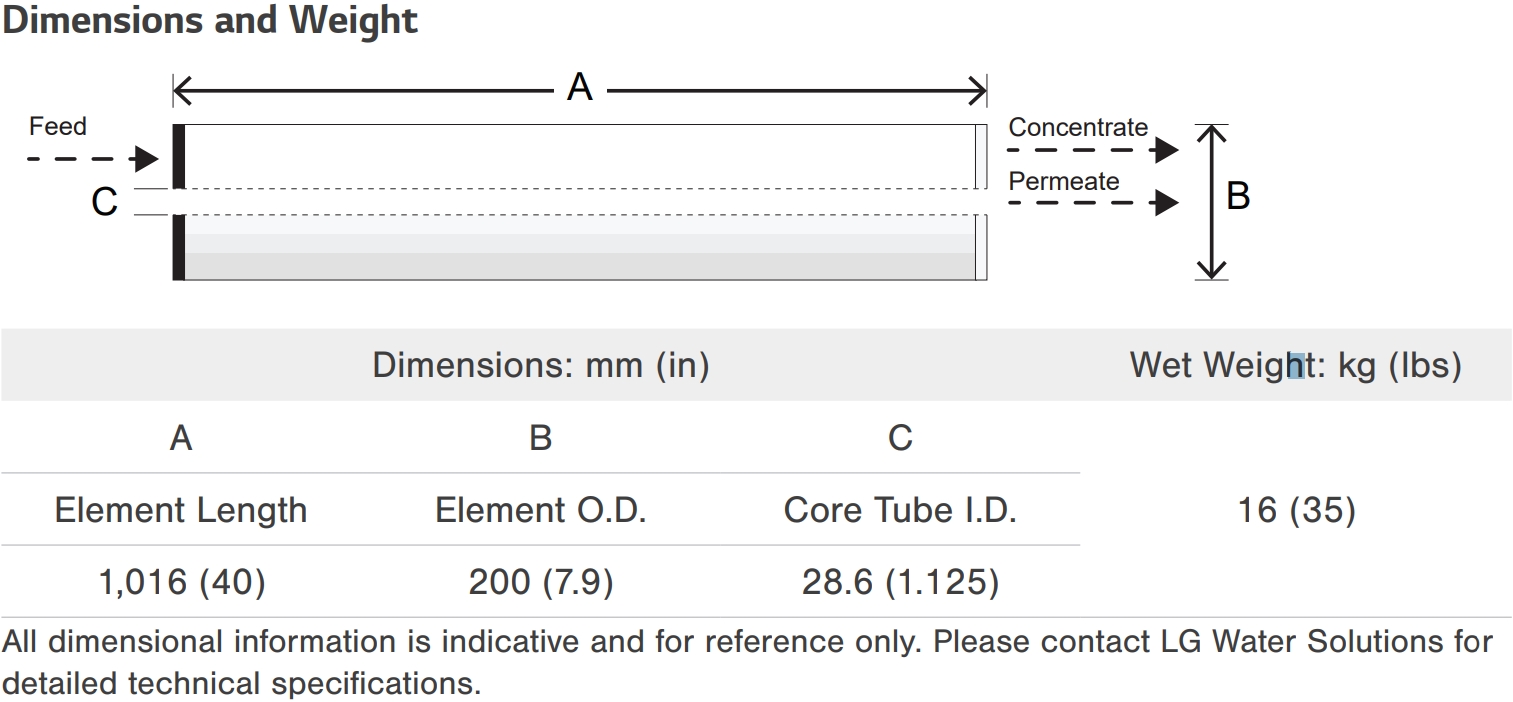This screenshot has width=1513, height=702.
Task: Click the LG Water Solutions disclaimer text
Action: click(748, 662)
